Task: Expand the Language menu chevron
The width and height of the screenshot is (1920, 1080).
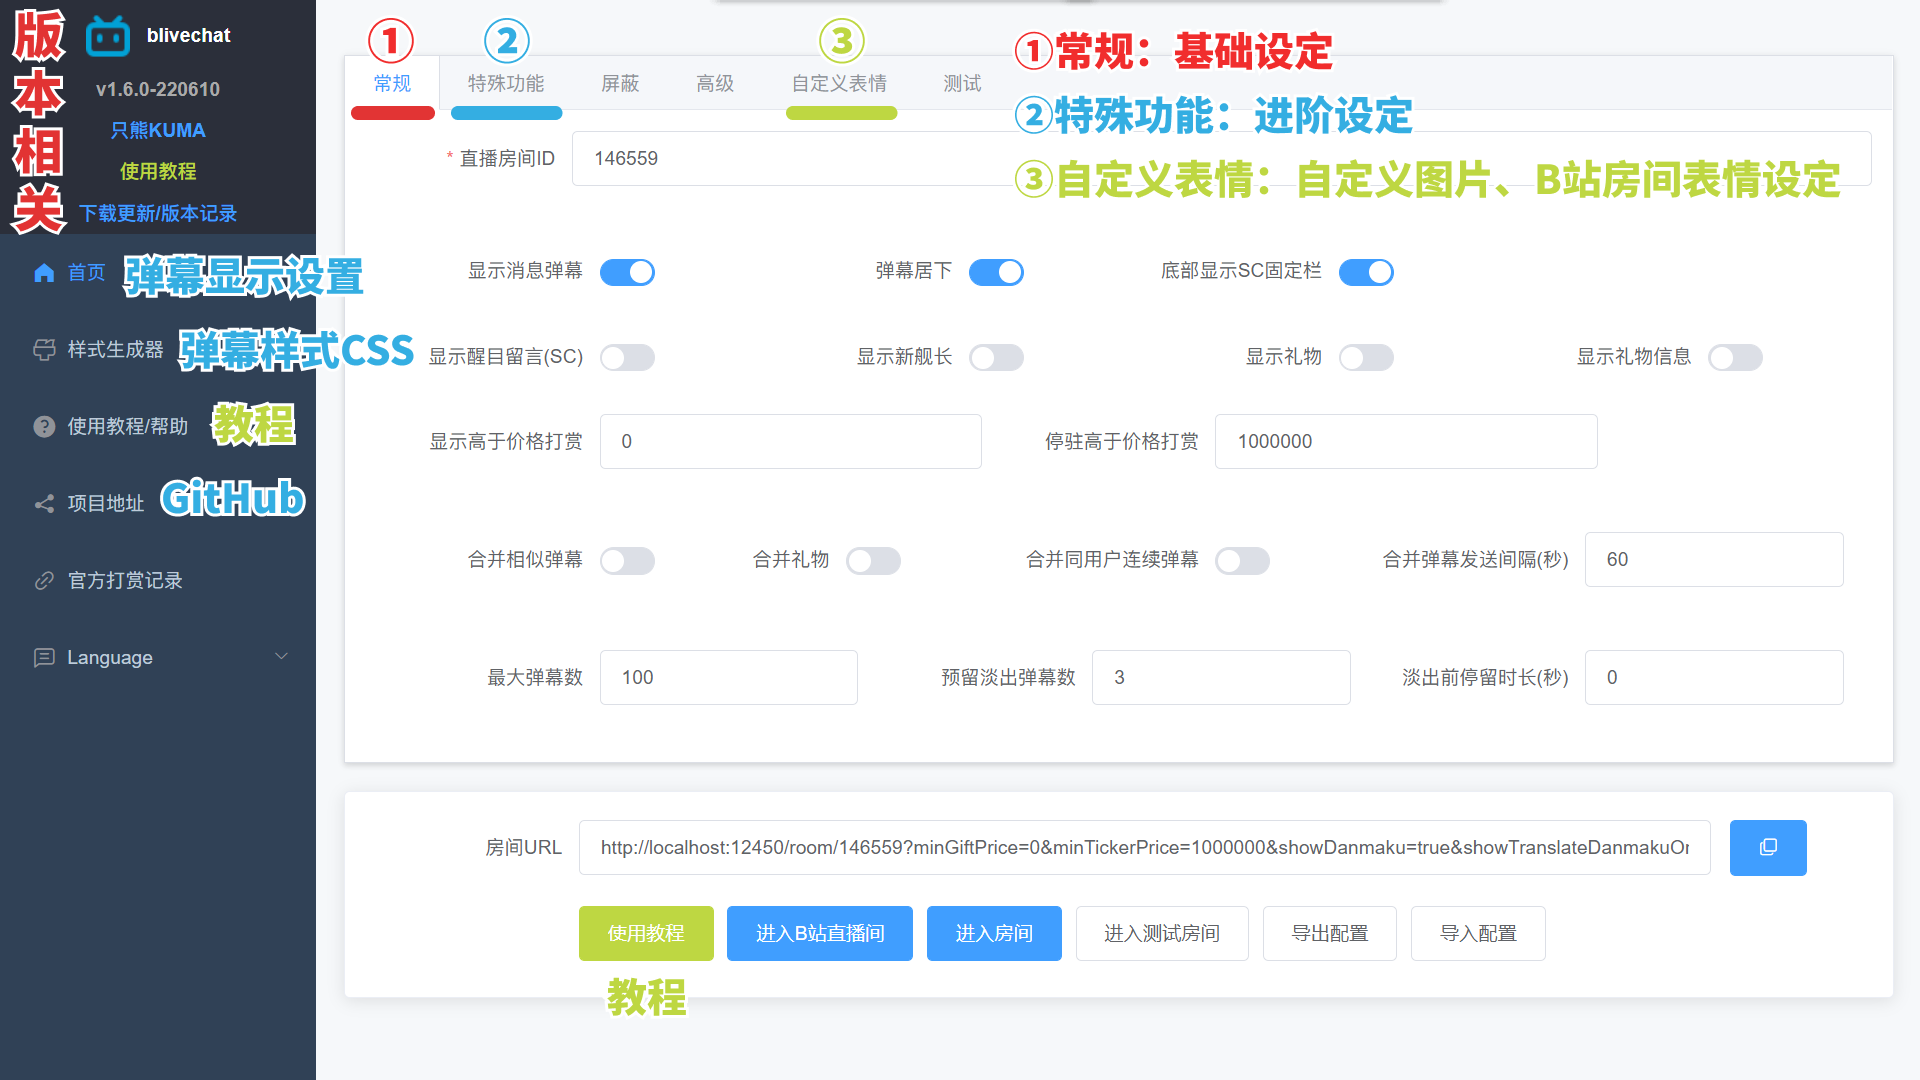Action: [x=281, y=657]
